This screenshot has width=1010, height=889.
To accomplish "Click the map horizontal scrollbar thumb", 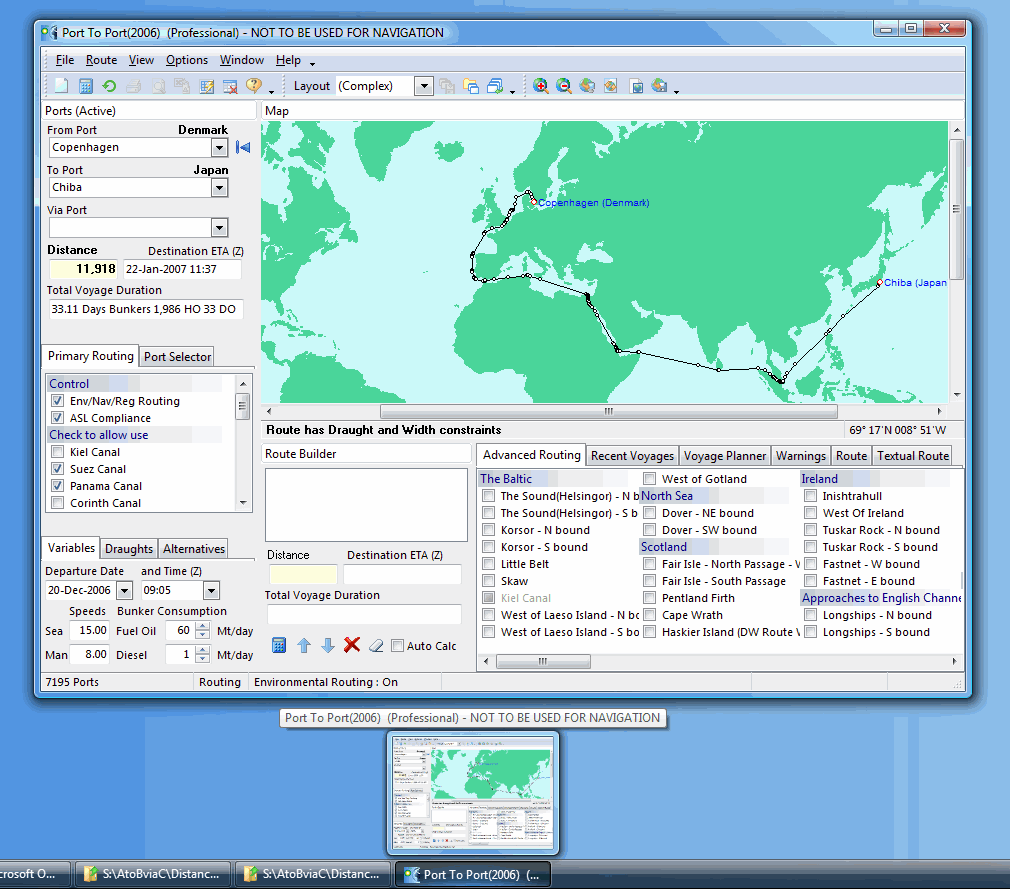I will click(x=609, y=411).
